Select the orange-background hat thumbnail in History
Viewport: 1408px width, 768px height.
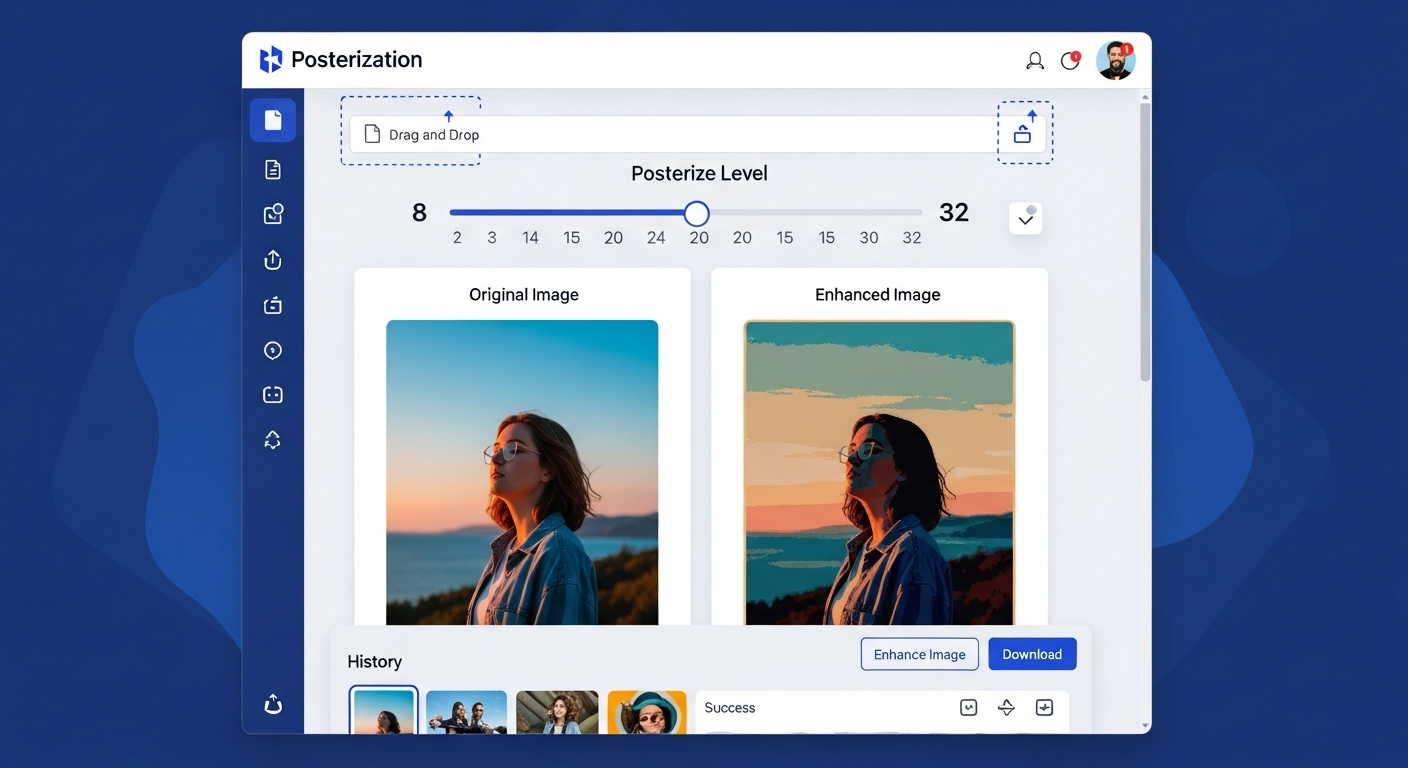point(647,712)
